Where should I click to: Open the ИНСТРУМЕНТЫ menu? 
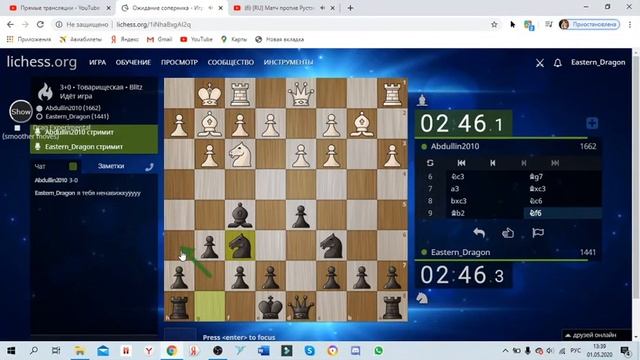point(288,62)
